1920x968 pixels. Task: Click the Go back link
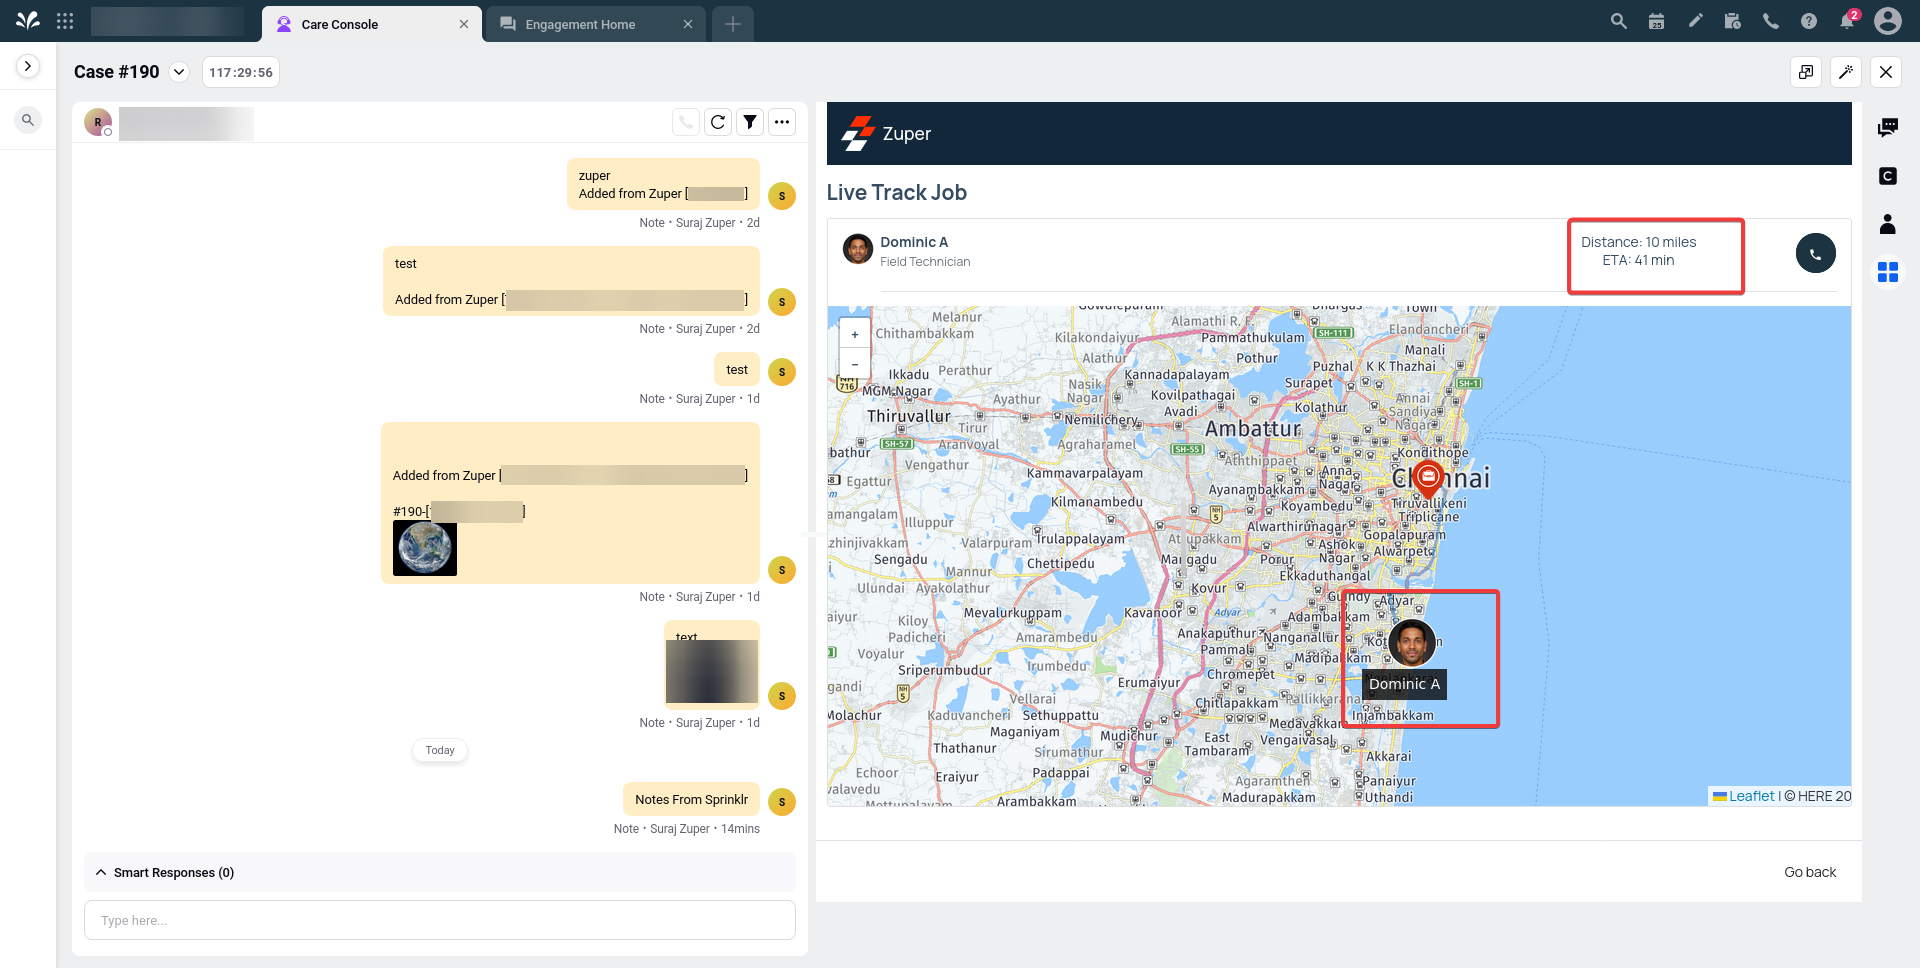(1810, 872)
